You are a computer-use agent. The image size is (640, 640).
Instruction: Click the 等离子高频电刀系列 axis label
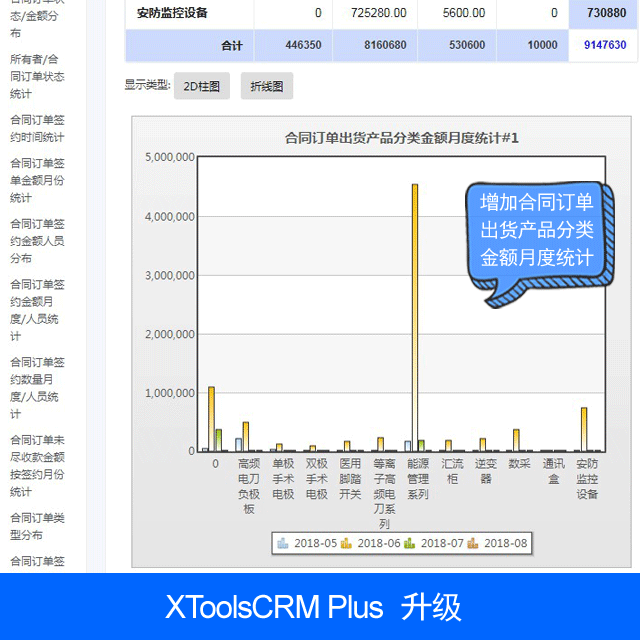(384, 493)
